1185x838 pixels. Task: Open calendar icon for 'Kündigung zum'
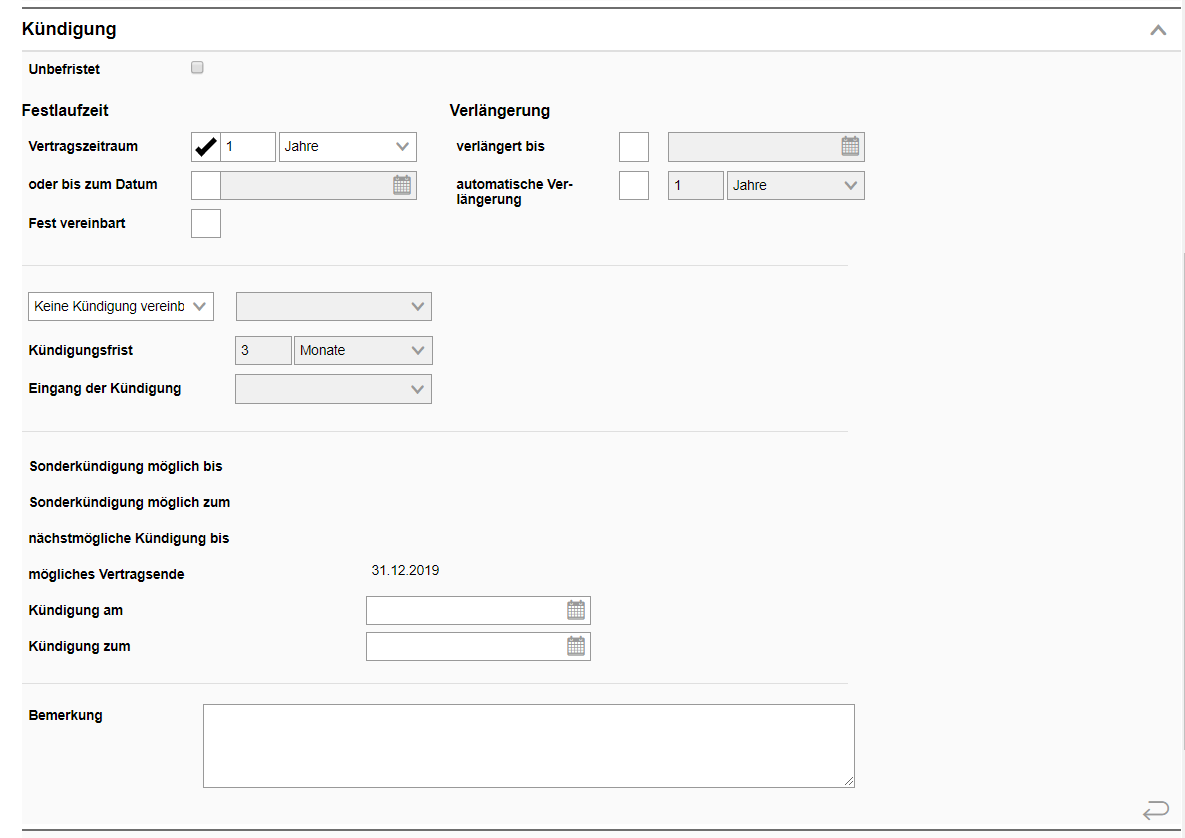(x=576, y=647)
